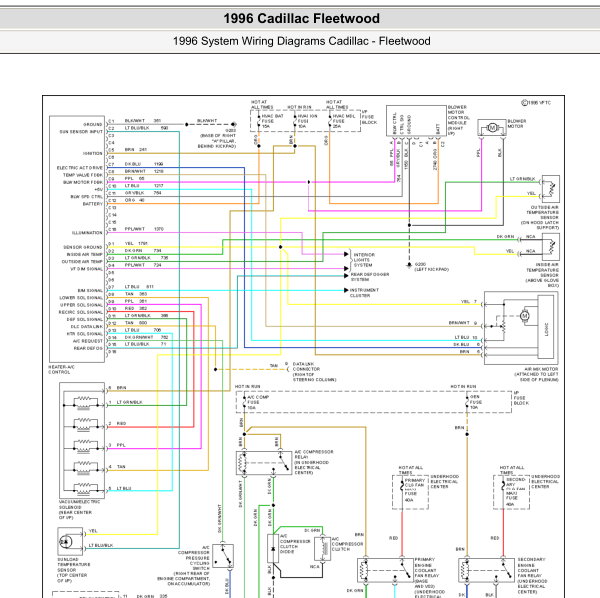Click the "INSTRUMENT CLUSTER" reference
Viewport: 600px width, 598px height.
click(364, 293)
